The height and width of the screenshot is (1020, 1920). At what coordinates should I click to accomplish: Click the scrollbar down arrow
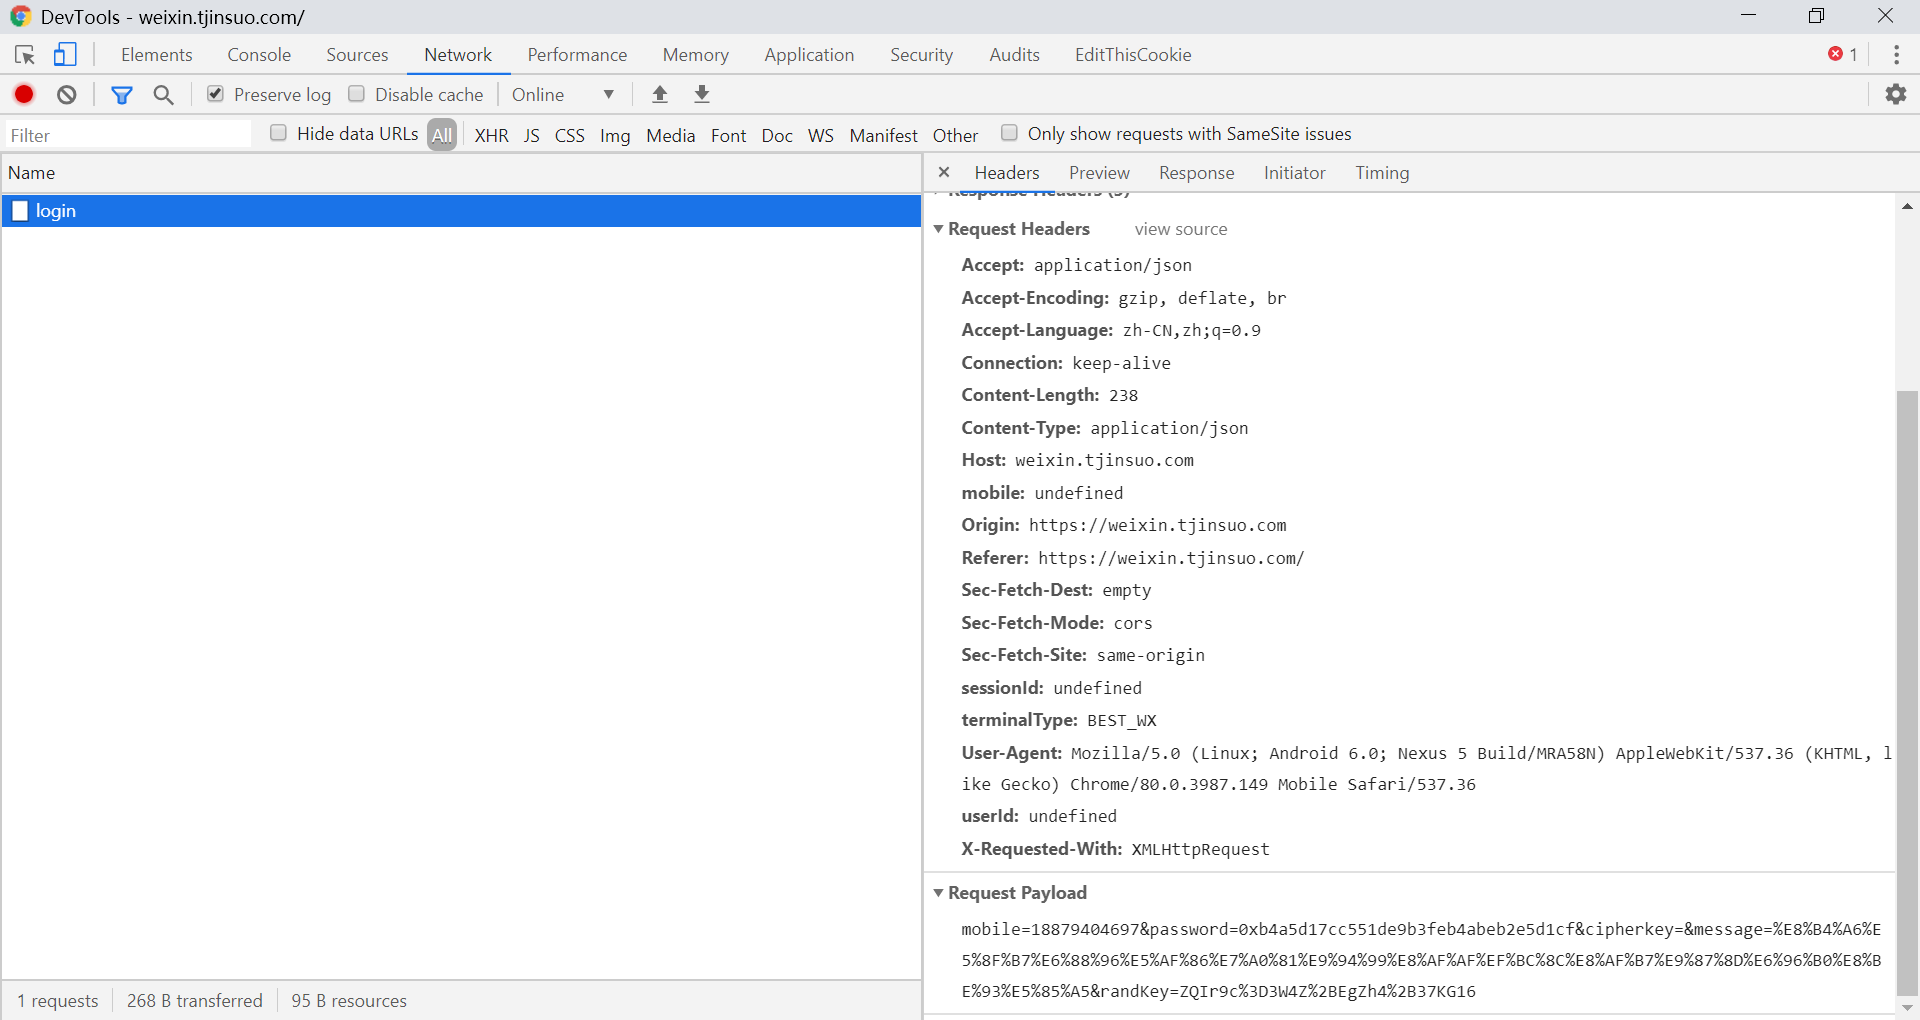coord(1907,1008)
